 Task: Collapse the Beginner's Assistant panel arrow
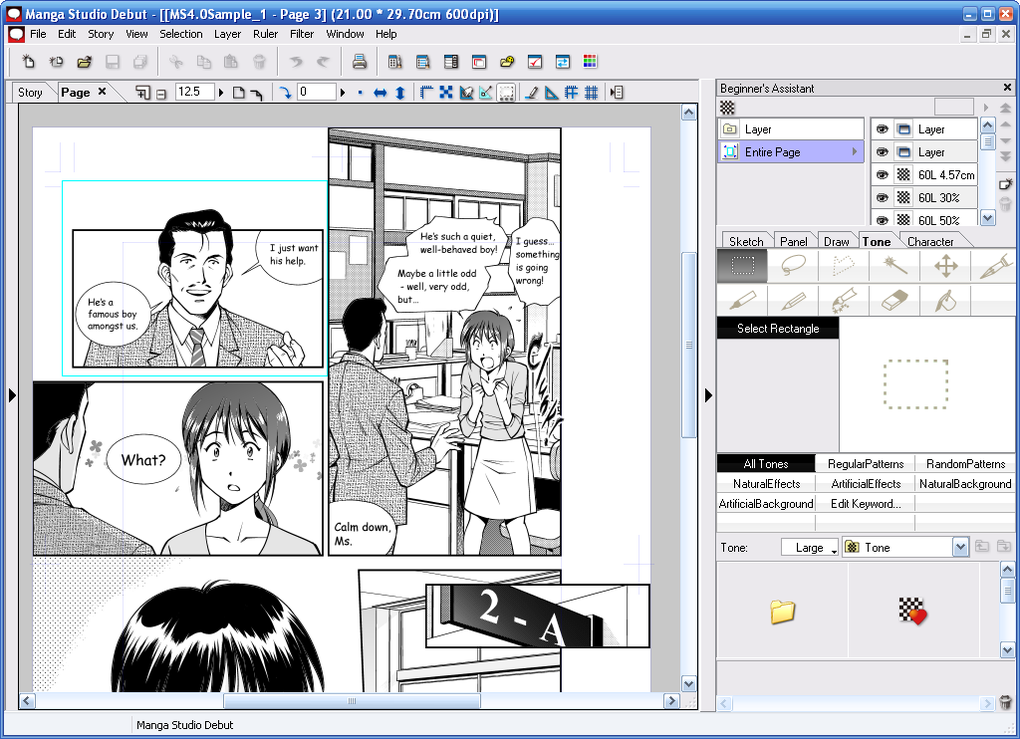(708, 395)
